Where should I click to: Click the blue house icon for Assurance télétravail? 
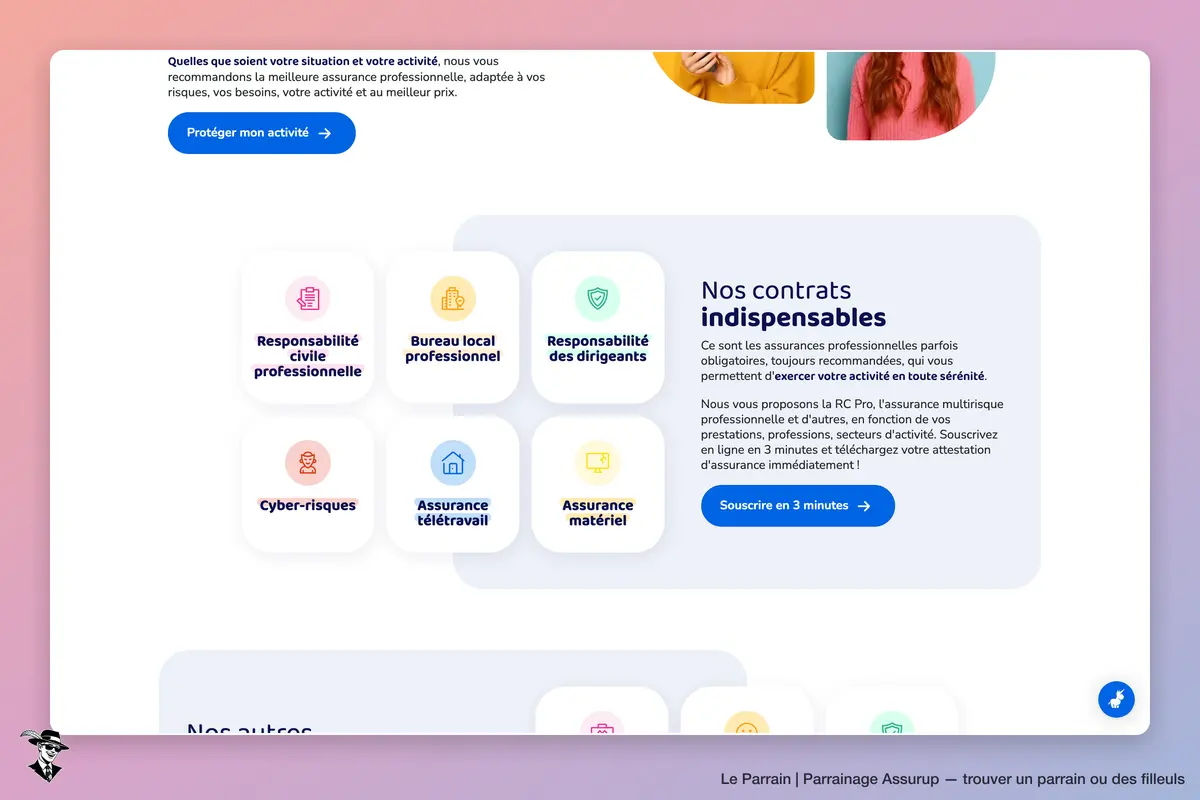[x=453, y=463]
